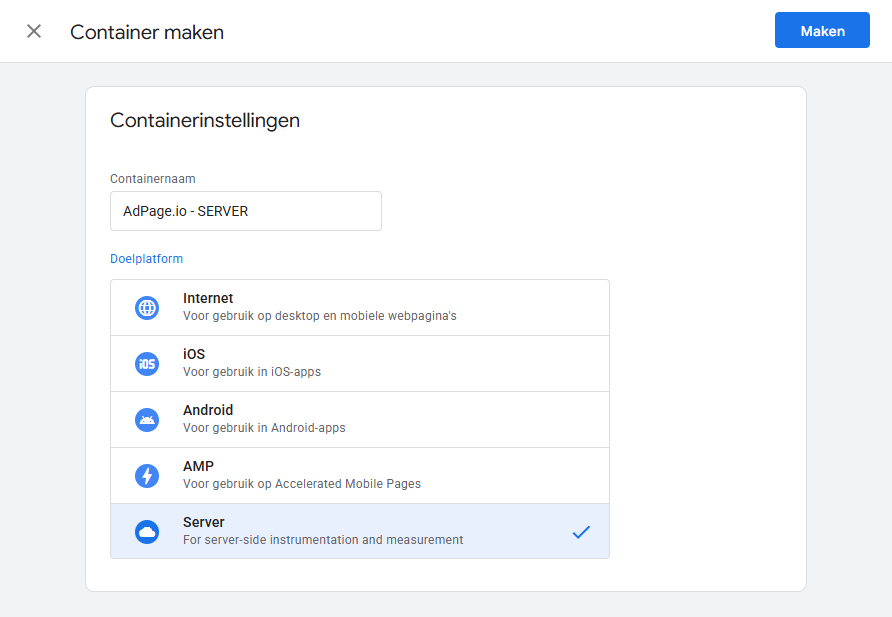Screen dimensions: 892x617
Task: Choose the Server title text
Action: (204, 522)
